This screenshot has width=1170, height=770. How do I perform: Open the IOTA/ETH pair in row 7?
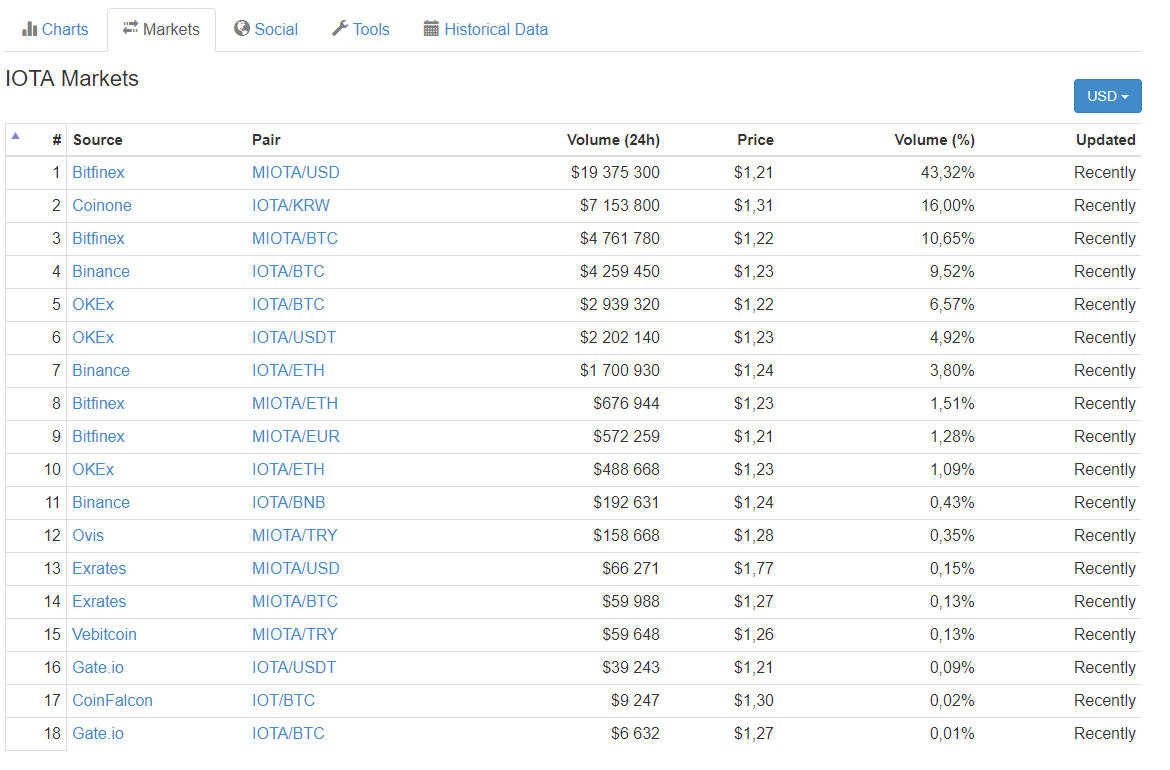(288, 371)
